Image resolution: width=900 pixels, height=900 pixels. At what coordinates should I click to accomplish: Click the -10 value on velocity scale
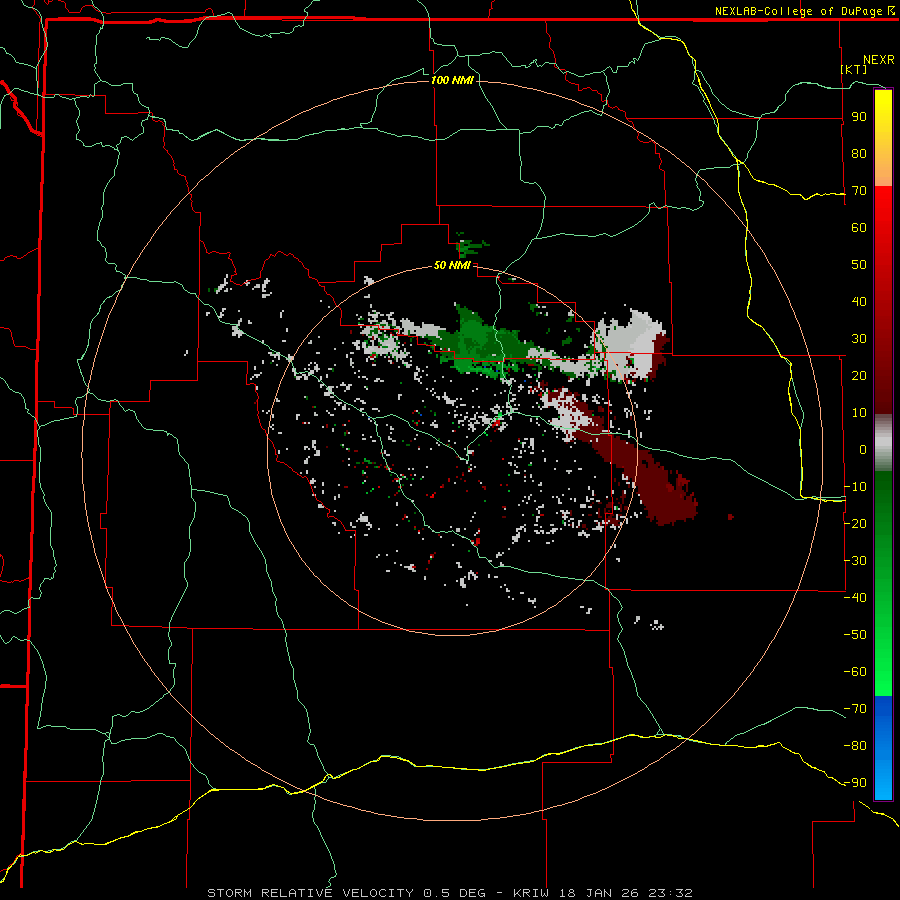pos(855,487)
